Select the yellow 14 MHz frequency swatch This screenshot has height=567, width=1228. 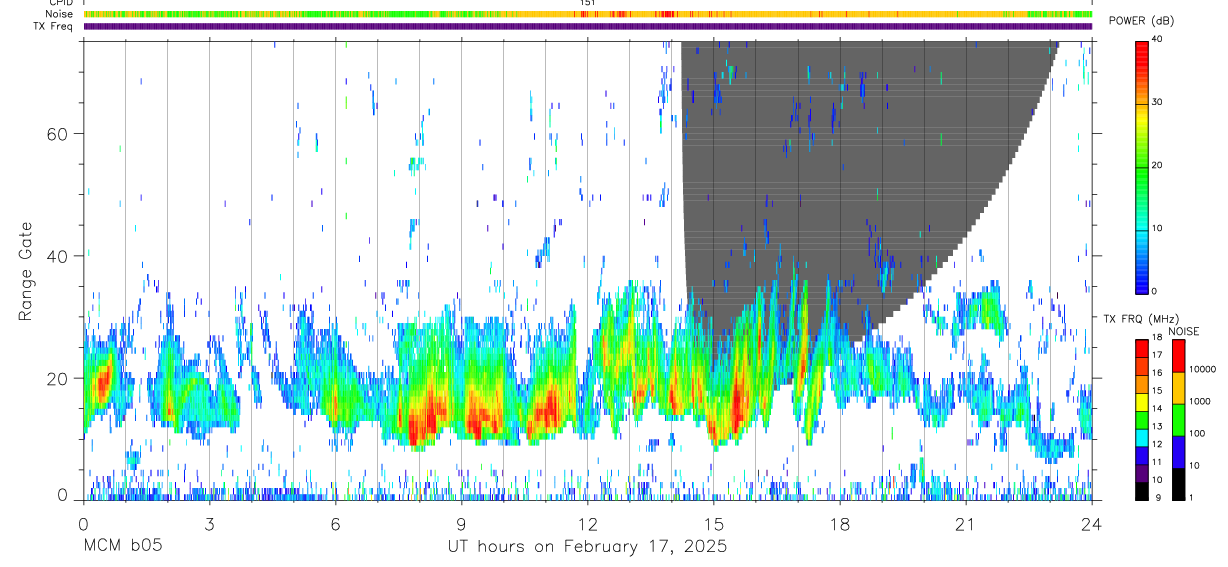click(1142, 402)
